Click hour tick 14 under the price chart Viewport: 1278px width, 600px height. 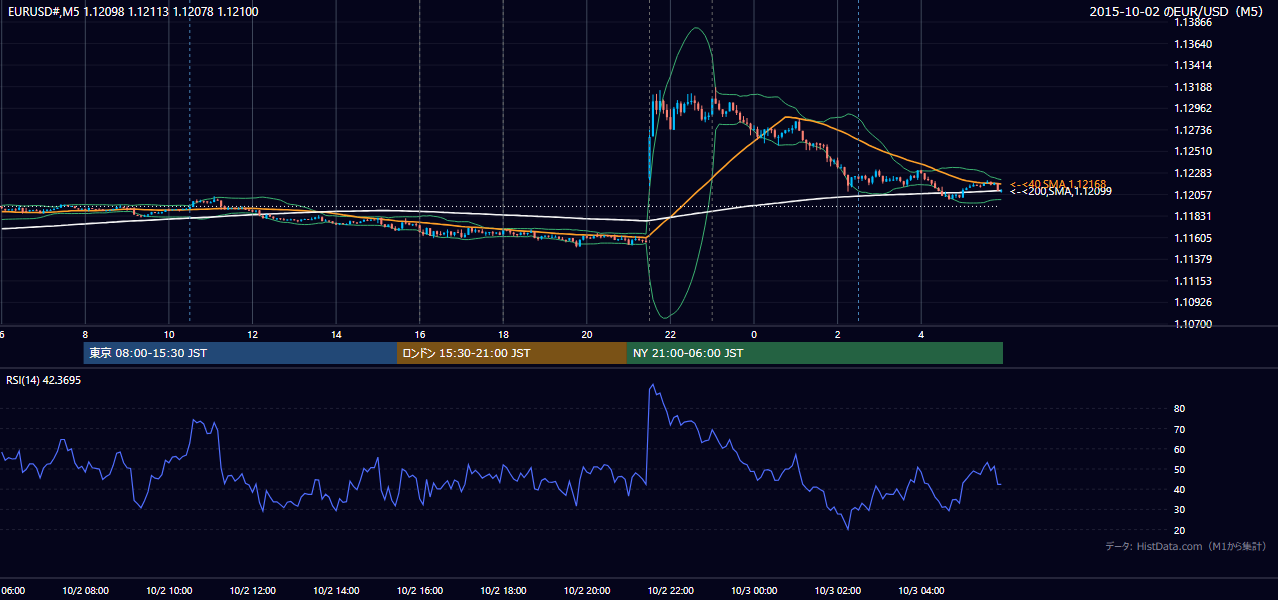click(336, 334)
